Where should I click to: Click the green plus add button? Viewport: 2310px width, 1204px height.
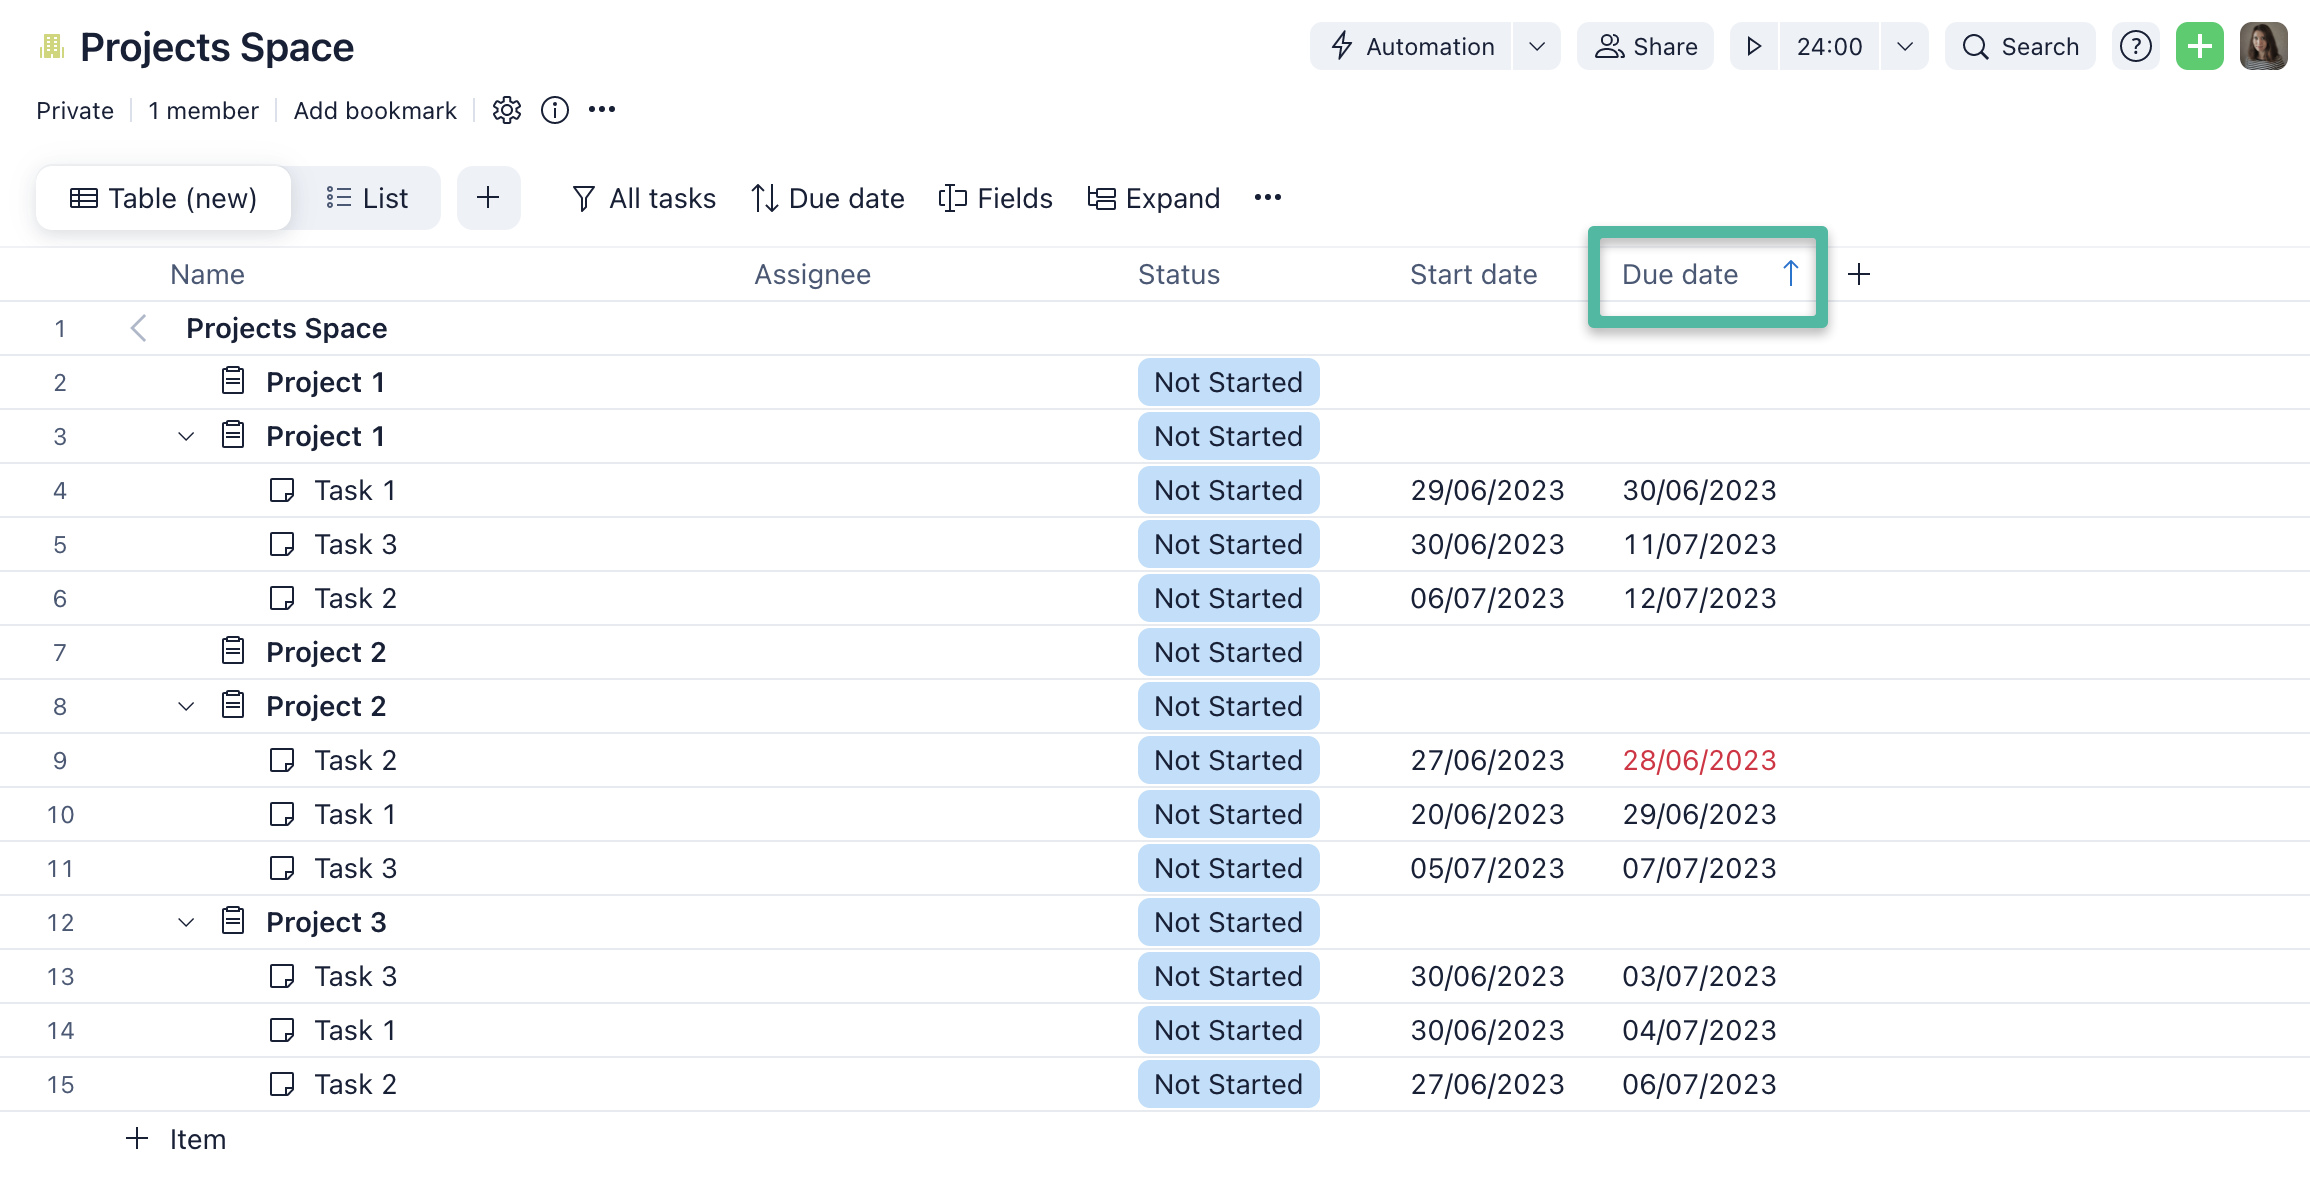[2199, 47]
